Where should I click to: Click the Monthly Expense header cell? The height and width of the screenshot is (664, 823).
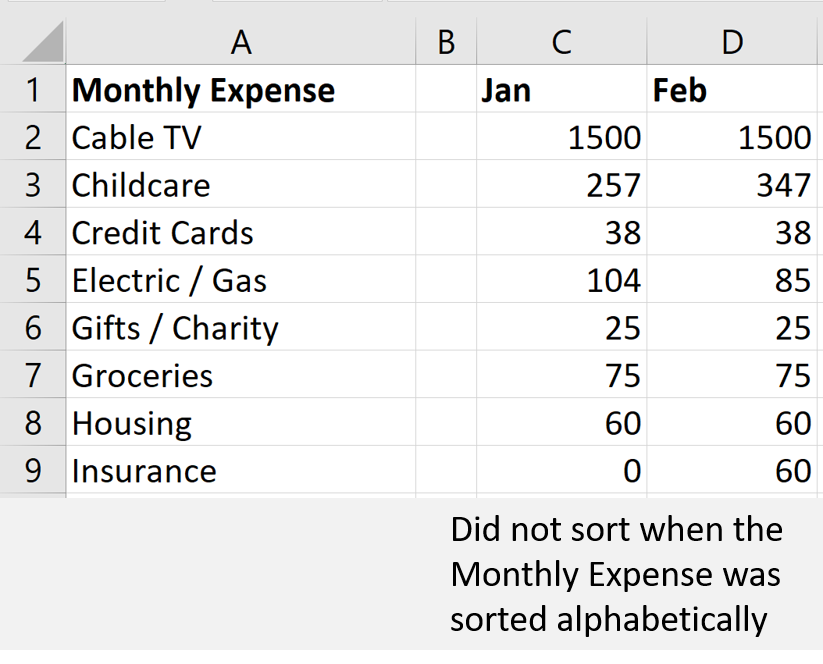click(x=241, y=89)
